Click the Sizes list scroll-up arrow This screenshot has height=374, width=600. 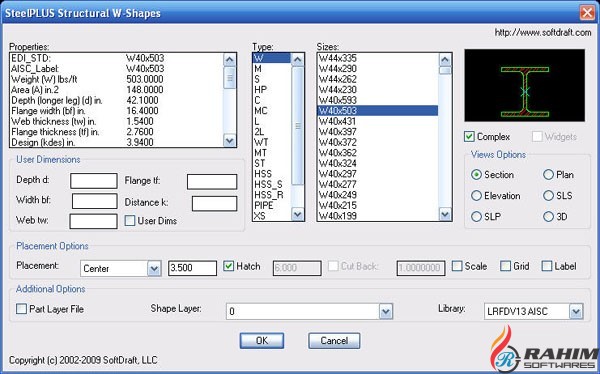[445, 59]
